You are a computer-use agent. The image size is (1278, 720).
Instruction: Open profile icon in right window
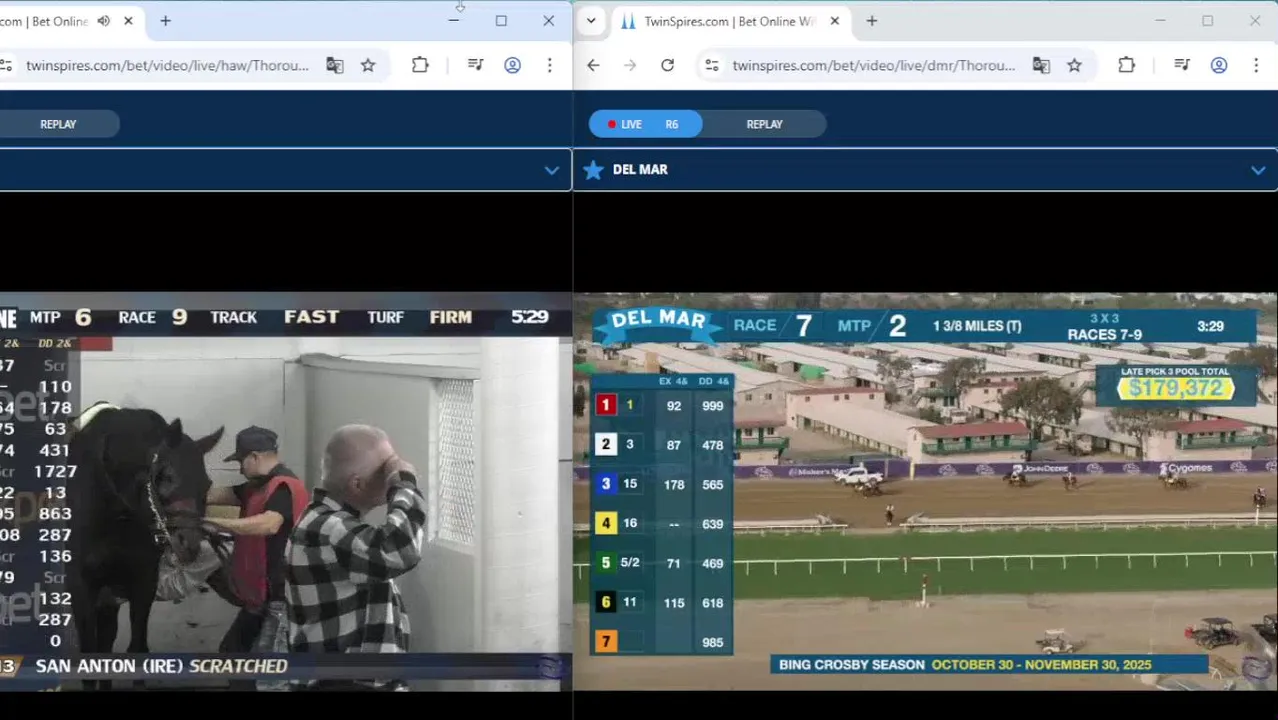1219,65
